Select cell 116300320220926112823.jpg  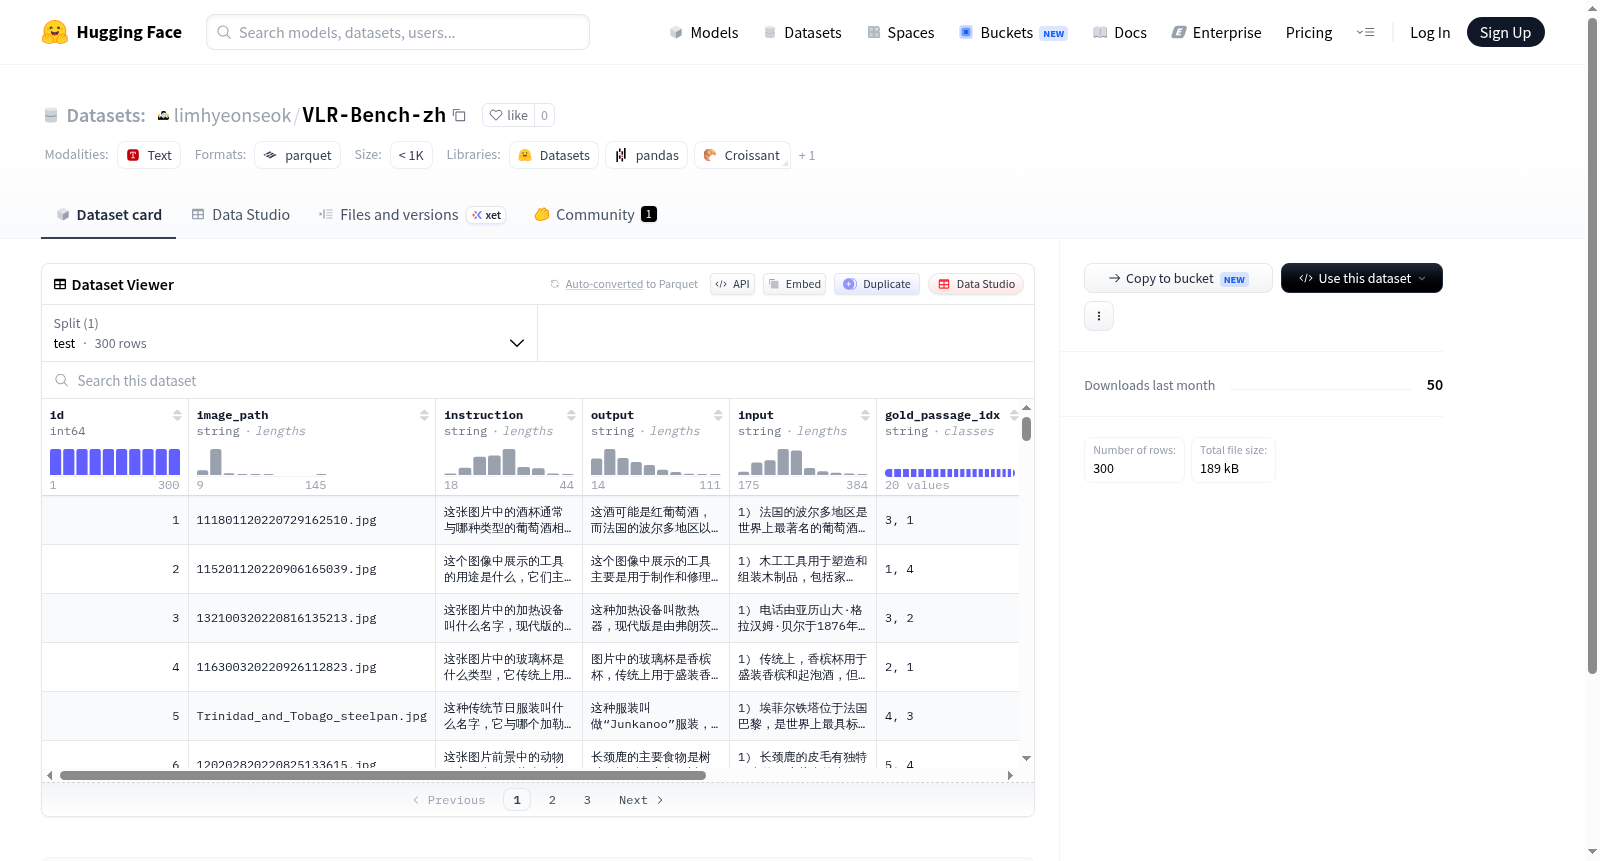(312, 667)
